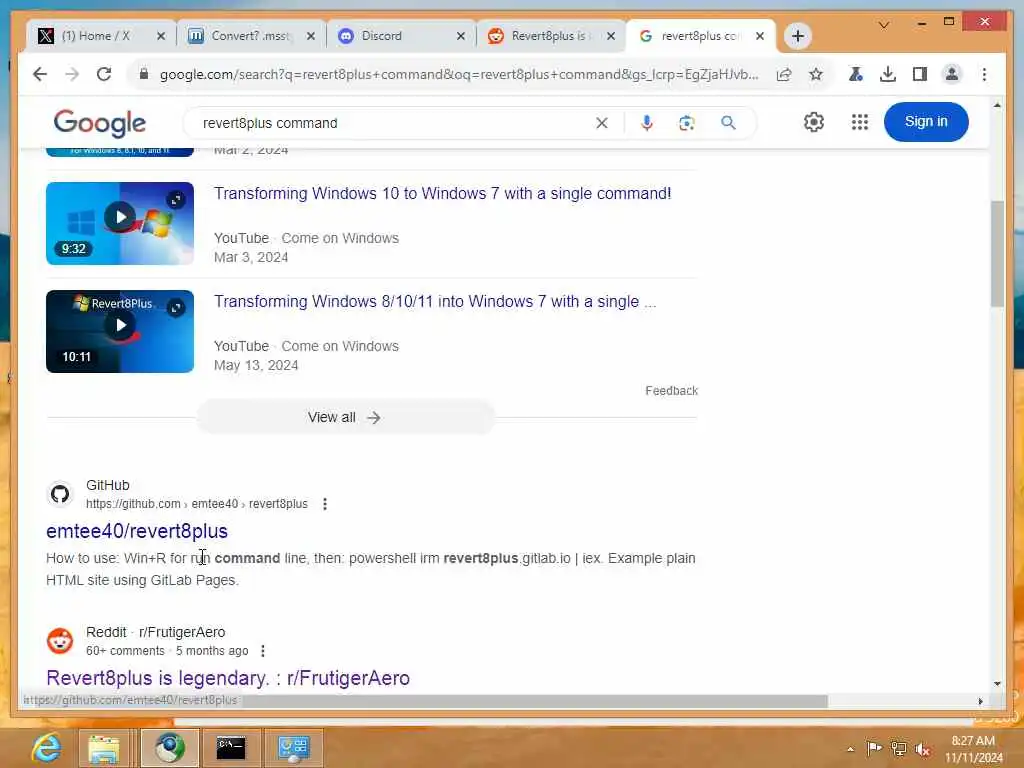
Task: Open Transforming Windows 10 to Windows 7 video
Action: [x=442, y=193]
